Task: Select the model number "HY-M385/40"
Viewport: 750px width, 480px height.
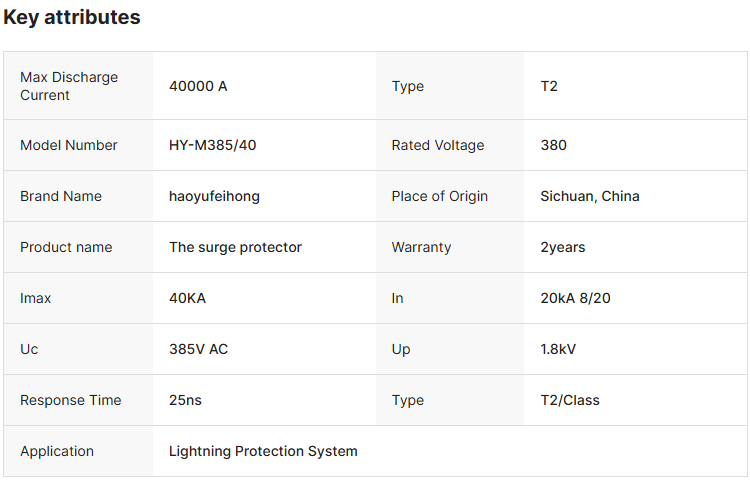Action: pos(213,145)
